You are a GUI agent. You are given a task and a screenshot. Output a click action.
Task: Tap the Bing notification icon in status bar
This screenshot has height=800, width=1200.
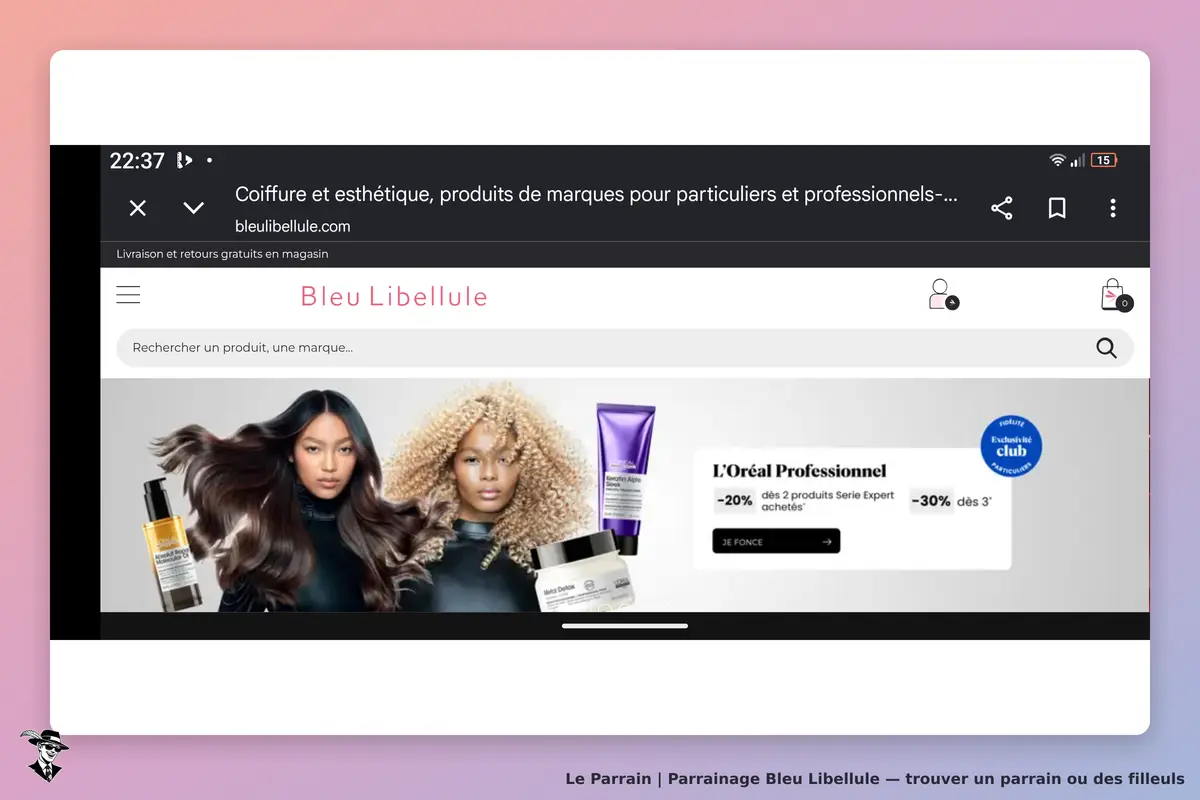184,160
